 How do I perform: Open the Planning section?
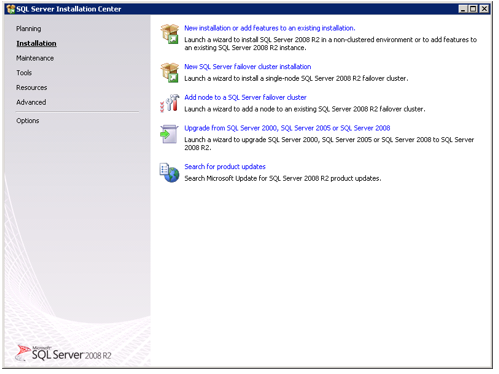[x=29, y=29]
